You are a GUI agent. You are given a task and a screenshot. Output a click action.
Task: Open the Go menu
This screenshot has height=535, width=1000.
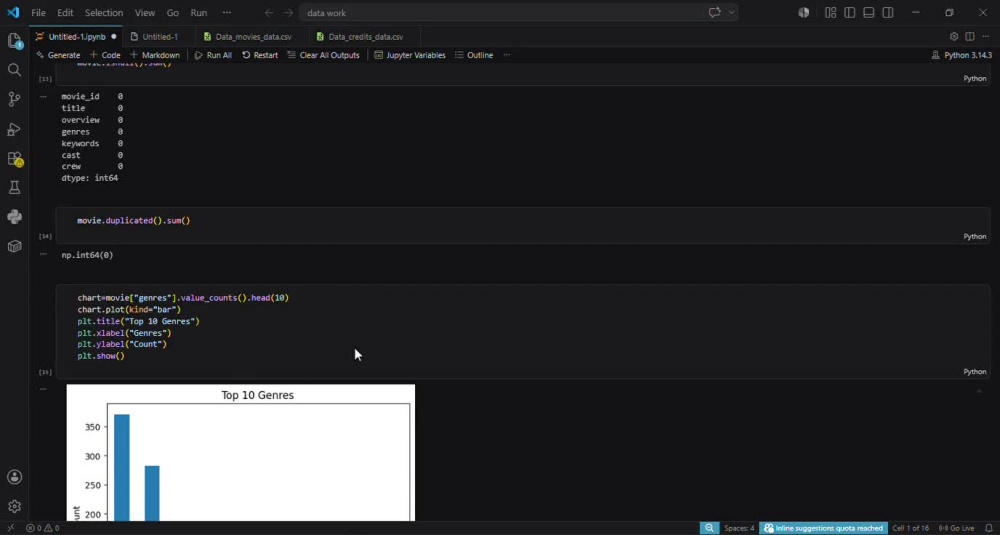(x=172, y=13)
